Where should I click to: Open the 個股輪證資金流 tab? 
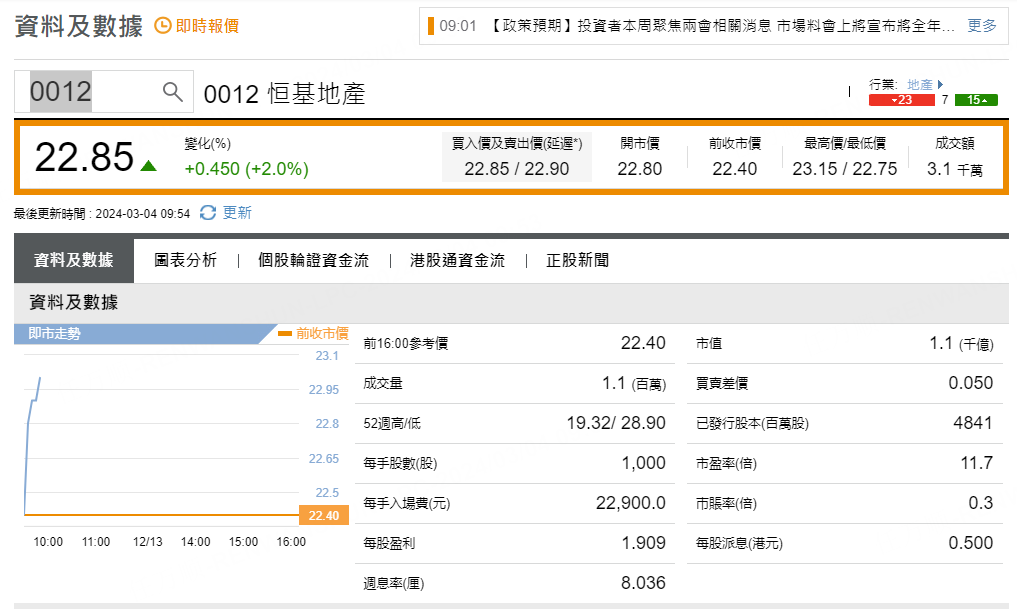click(x=313, y=260)
